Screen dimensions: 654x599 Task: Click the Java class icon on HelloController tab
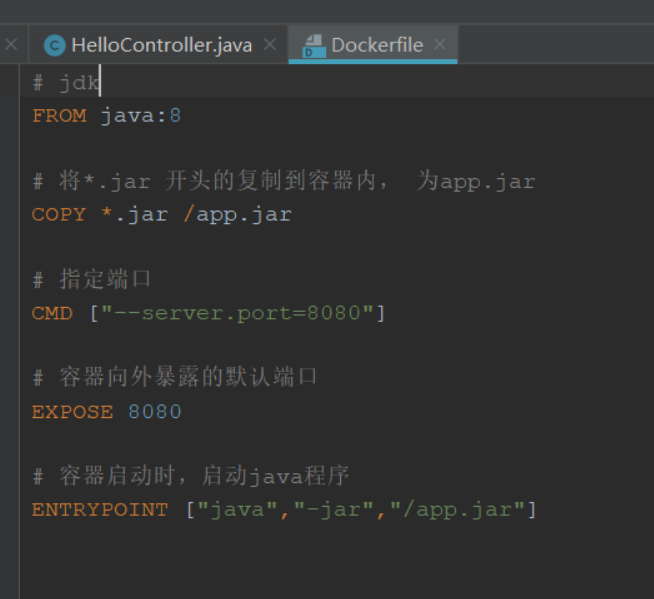(55, 45)
